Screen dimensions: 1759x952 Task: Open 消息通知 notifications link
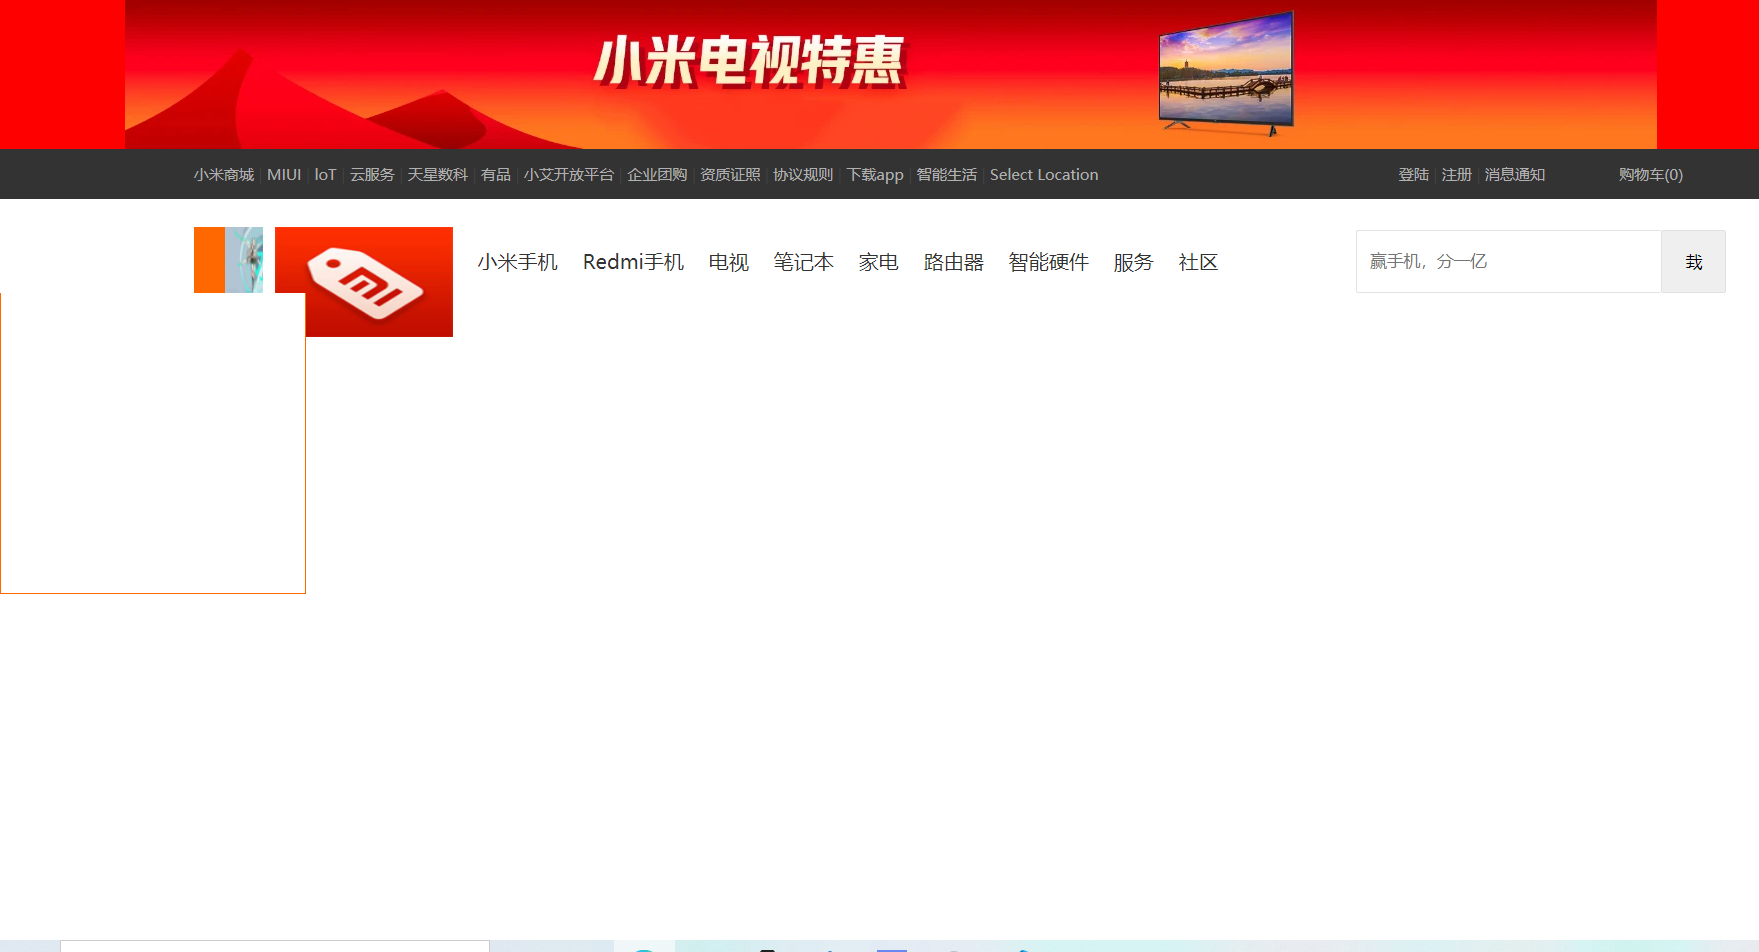coord(1515,175)
